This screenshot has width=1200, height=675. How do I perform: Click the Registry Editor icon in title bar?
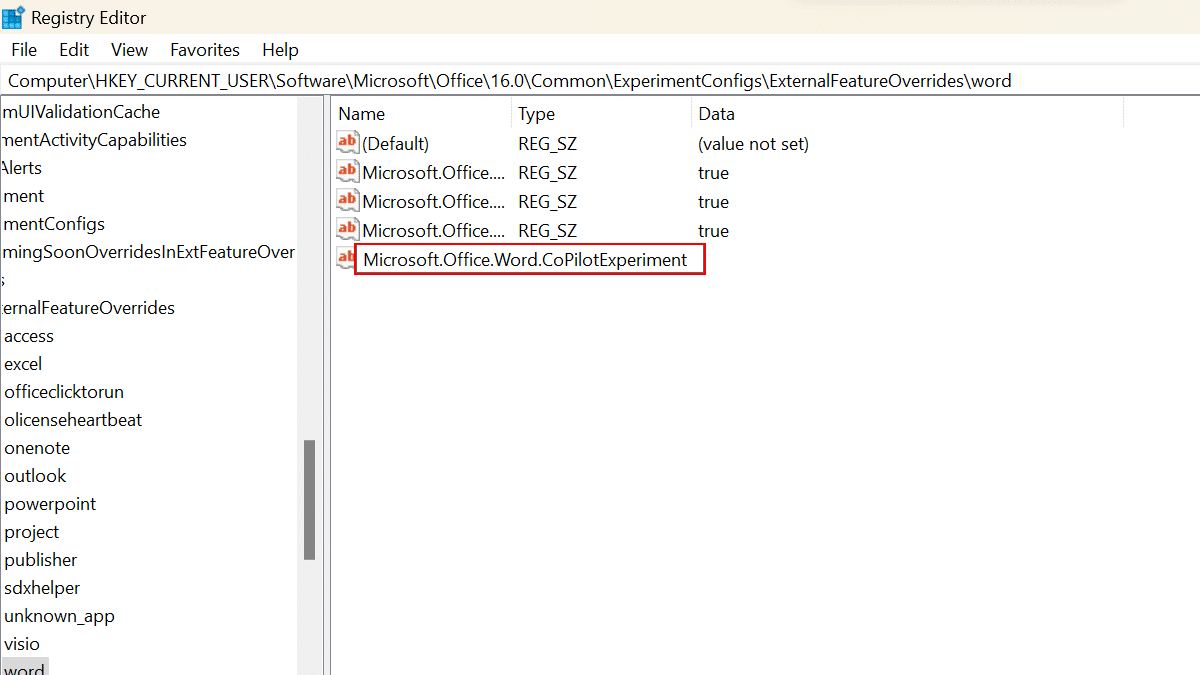point(14,17)
